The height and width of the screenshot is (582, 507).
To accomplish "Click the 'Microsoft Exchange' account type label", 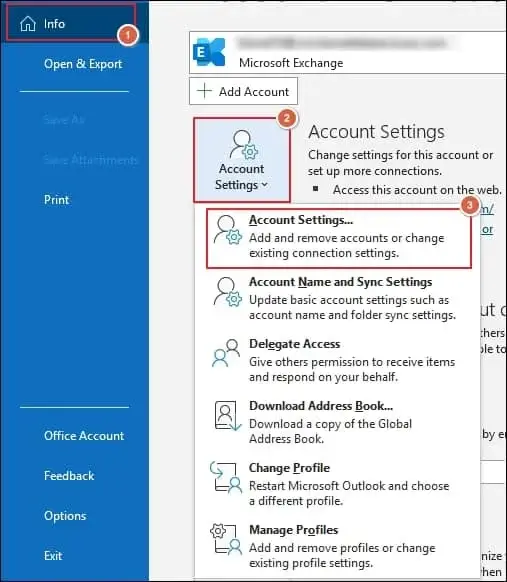I will 291,63.
